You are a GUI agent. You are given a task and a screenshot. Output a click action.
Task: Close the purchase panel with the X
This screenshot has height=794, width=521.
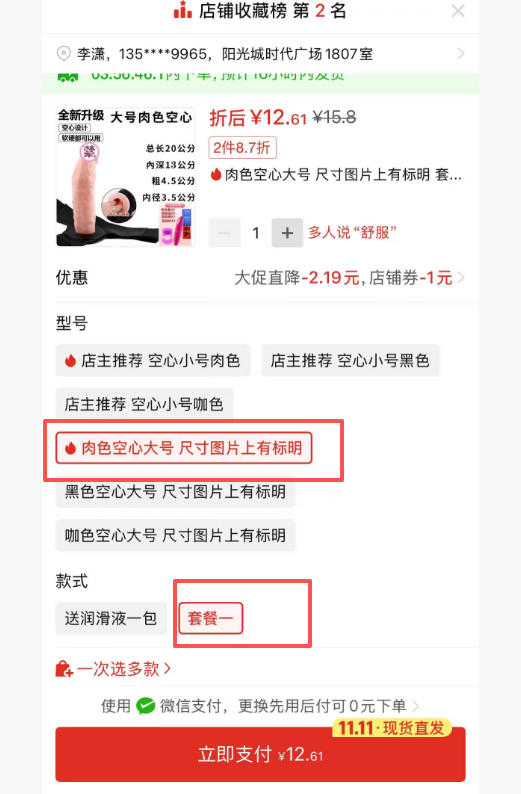click(x=458, y=11)
